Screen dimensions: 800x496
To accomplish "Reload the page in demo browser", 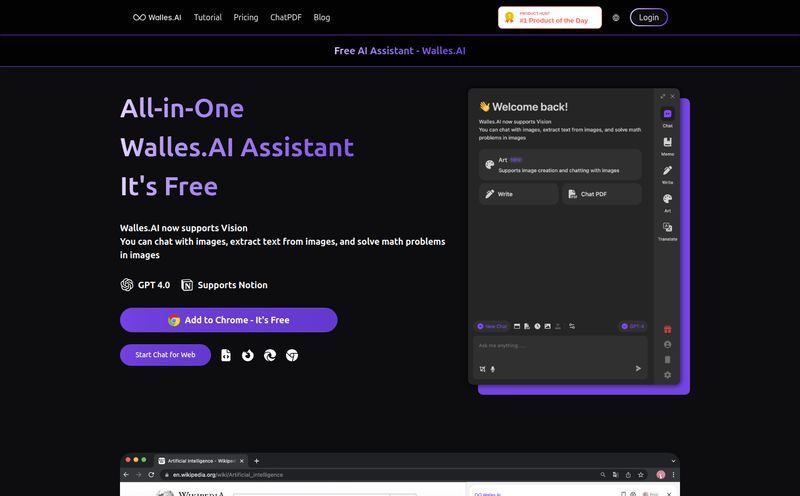I will pyautogui.click(x=151, y=475).
